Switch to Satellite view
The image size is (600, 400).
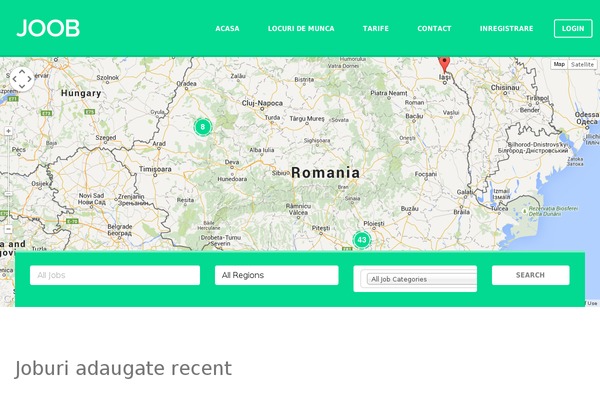(x=582, y=64)
